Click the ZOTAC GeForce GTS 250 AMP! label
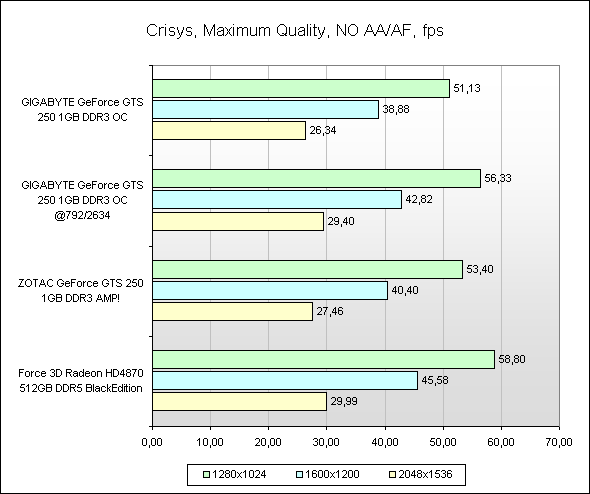The width and height of the screenshot is (590, 494). pos(81,290)
